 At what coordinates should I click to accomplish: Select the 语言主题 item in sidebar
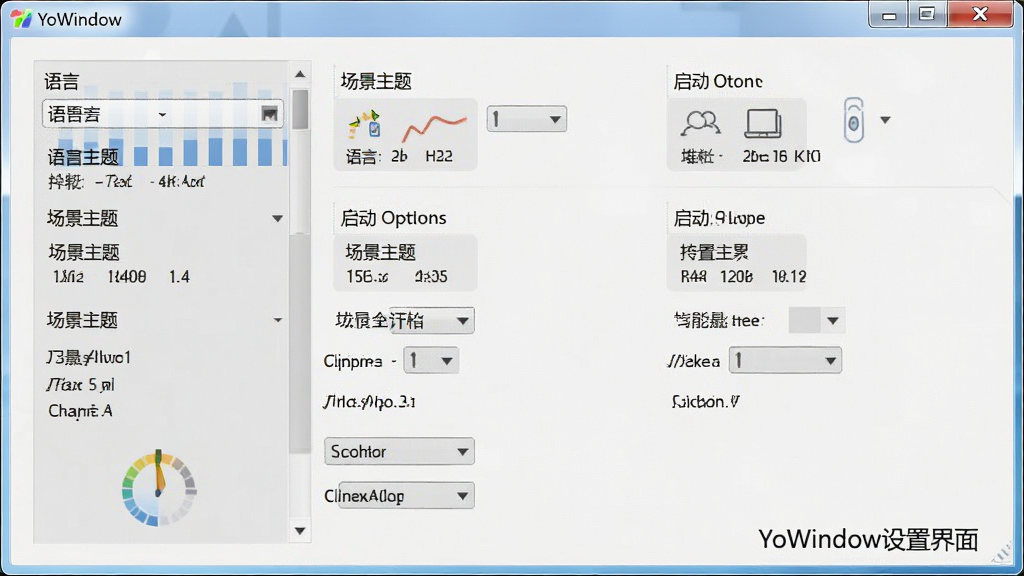pos(83,157)
